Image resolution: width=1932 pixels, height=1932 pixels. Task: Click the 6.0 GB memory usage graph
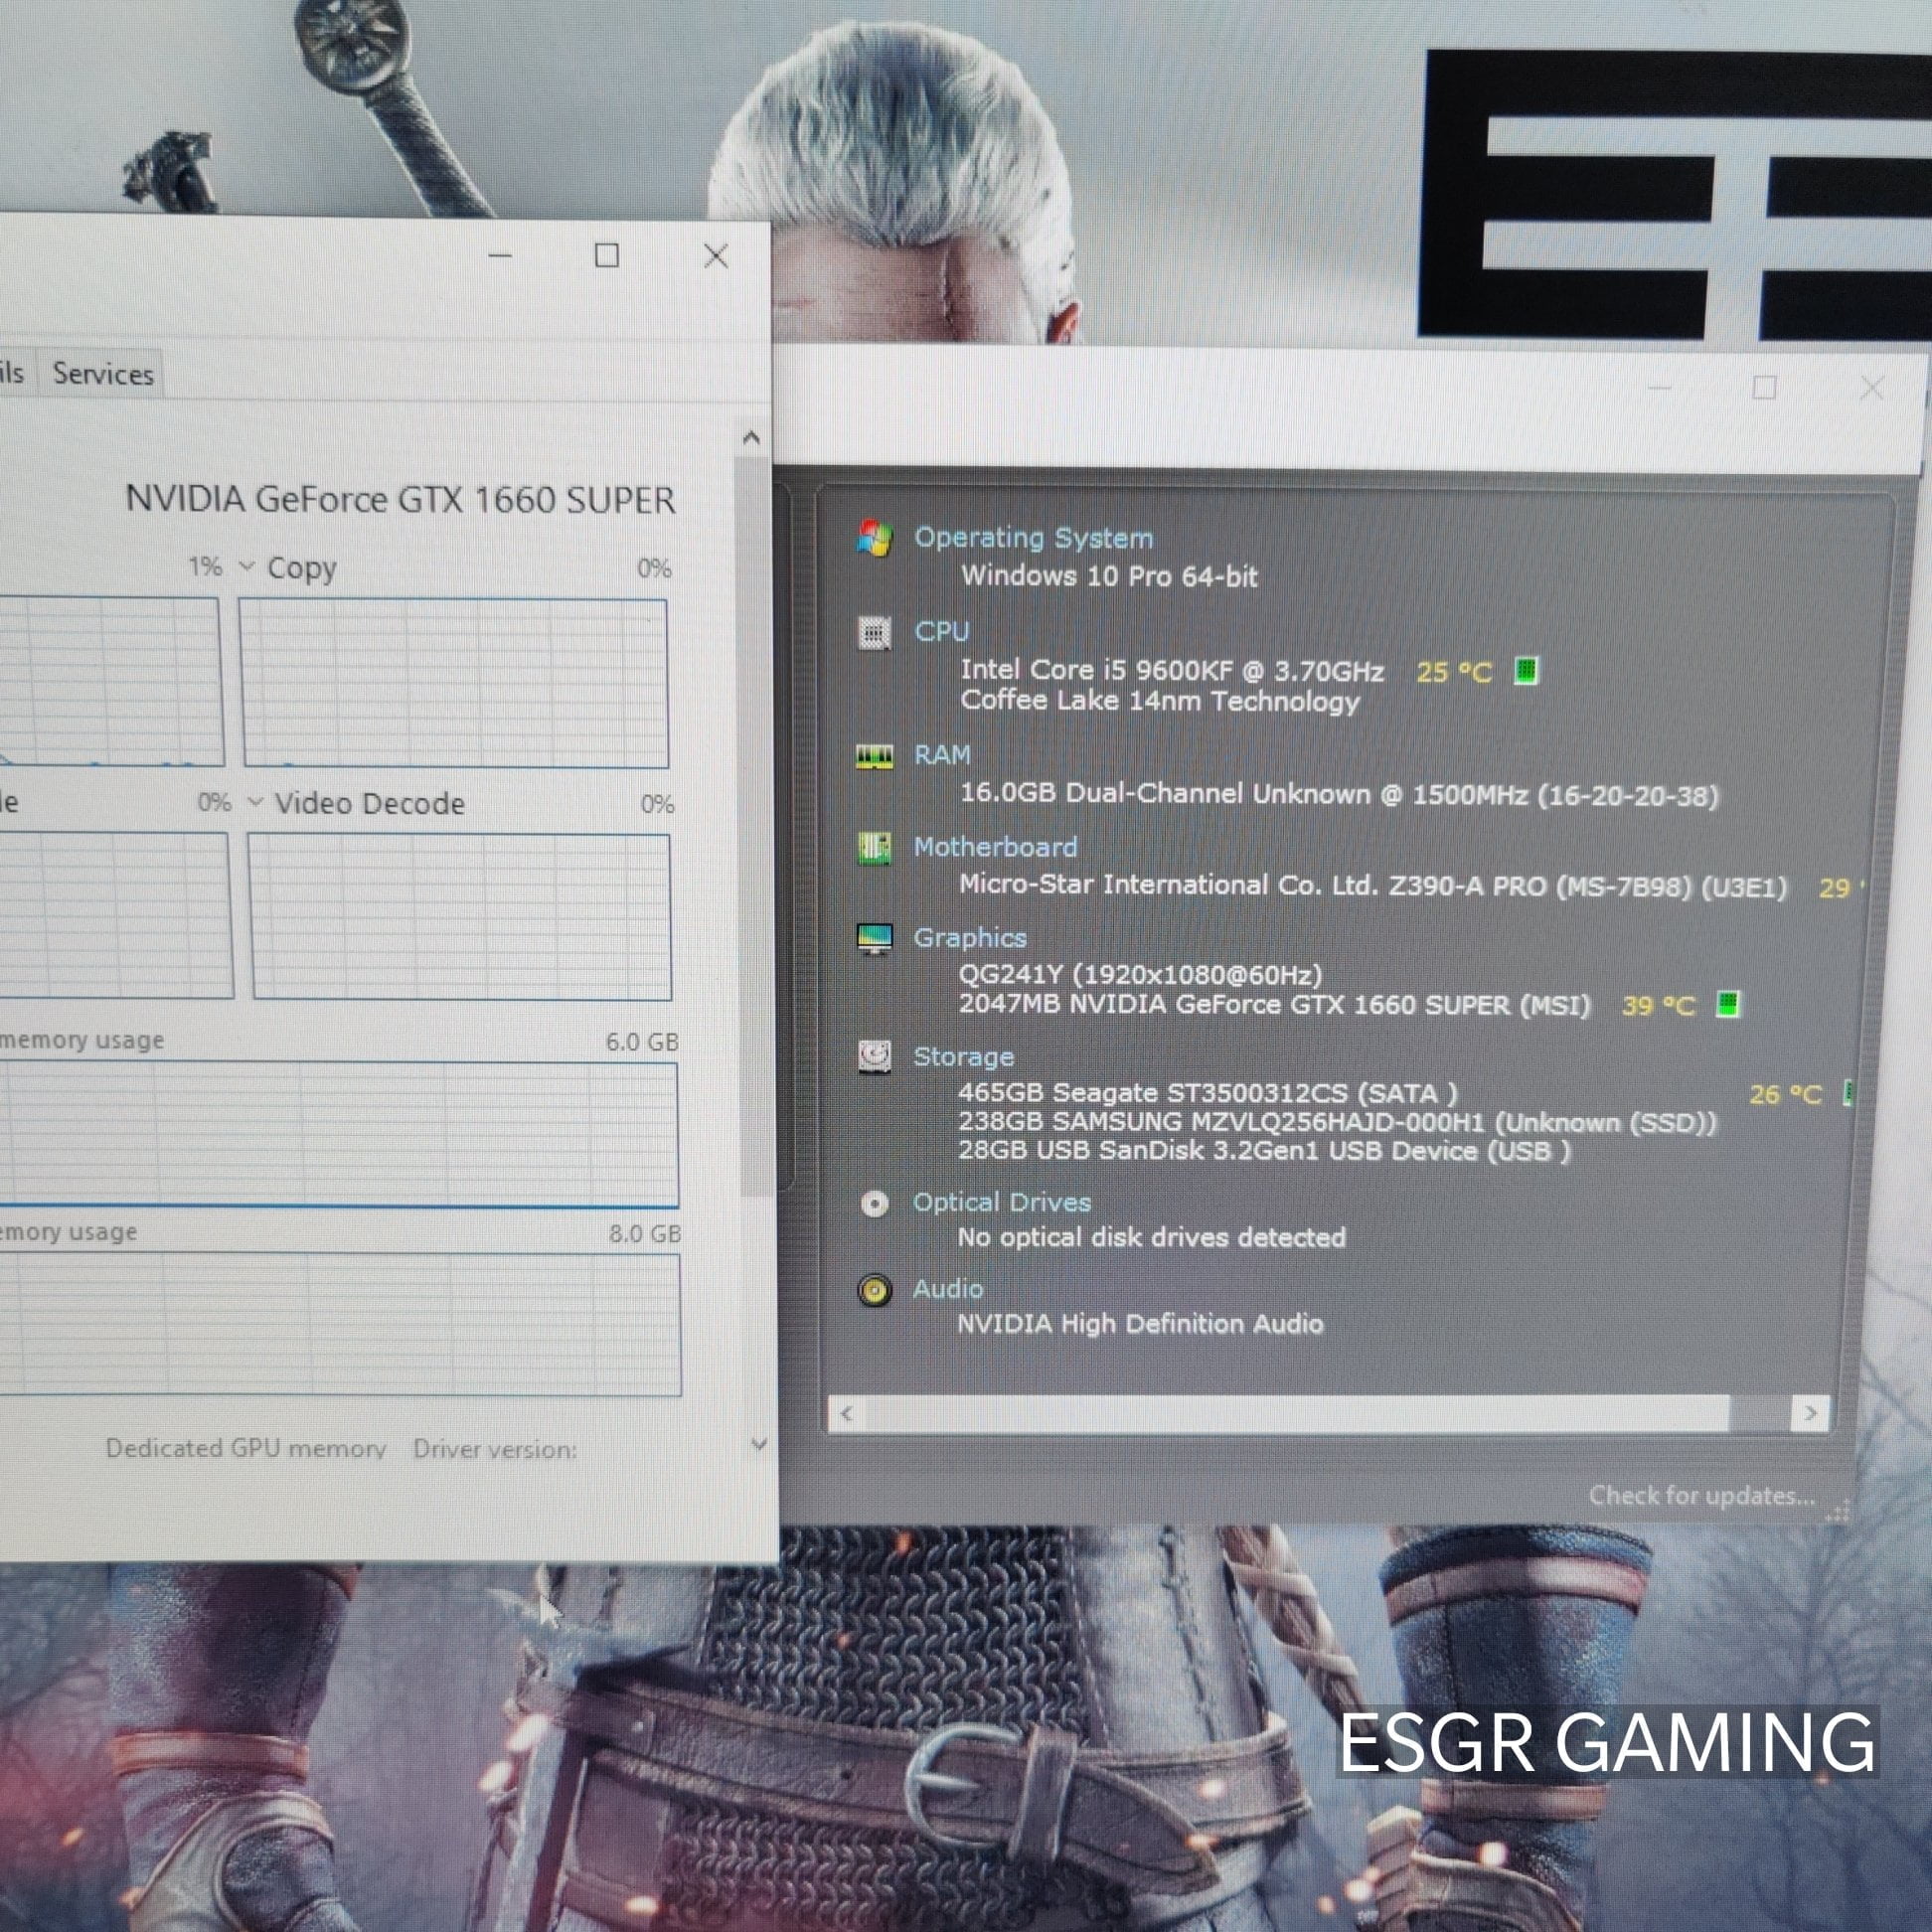tap(338, 1134)
